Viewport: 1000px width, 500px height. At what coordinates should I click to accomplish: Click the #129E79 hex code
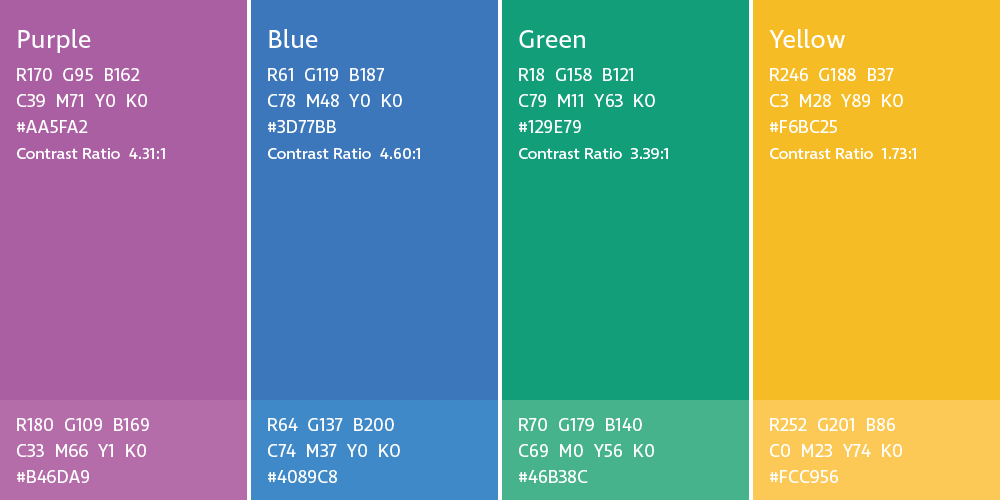pyautogui.click(x=549, y=127)
